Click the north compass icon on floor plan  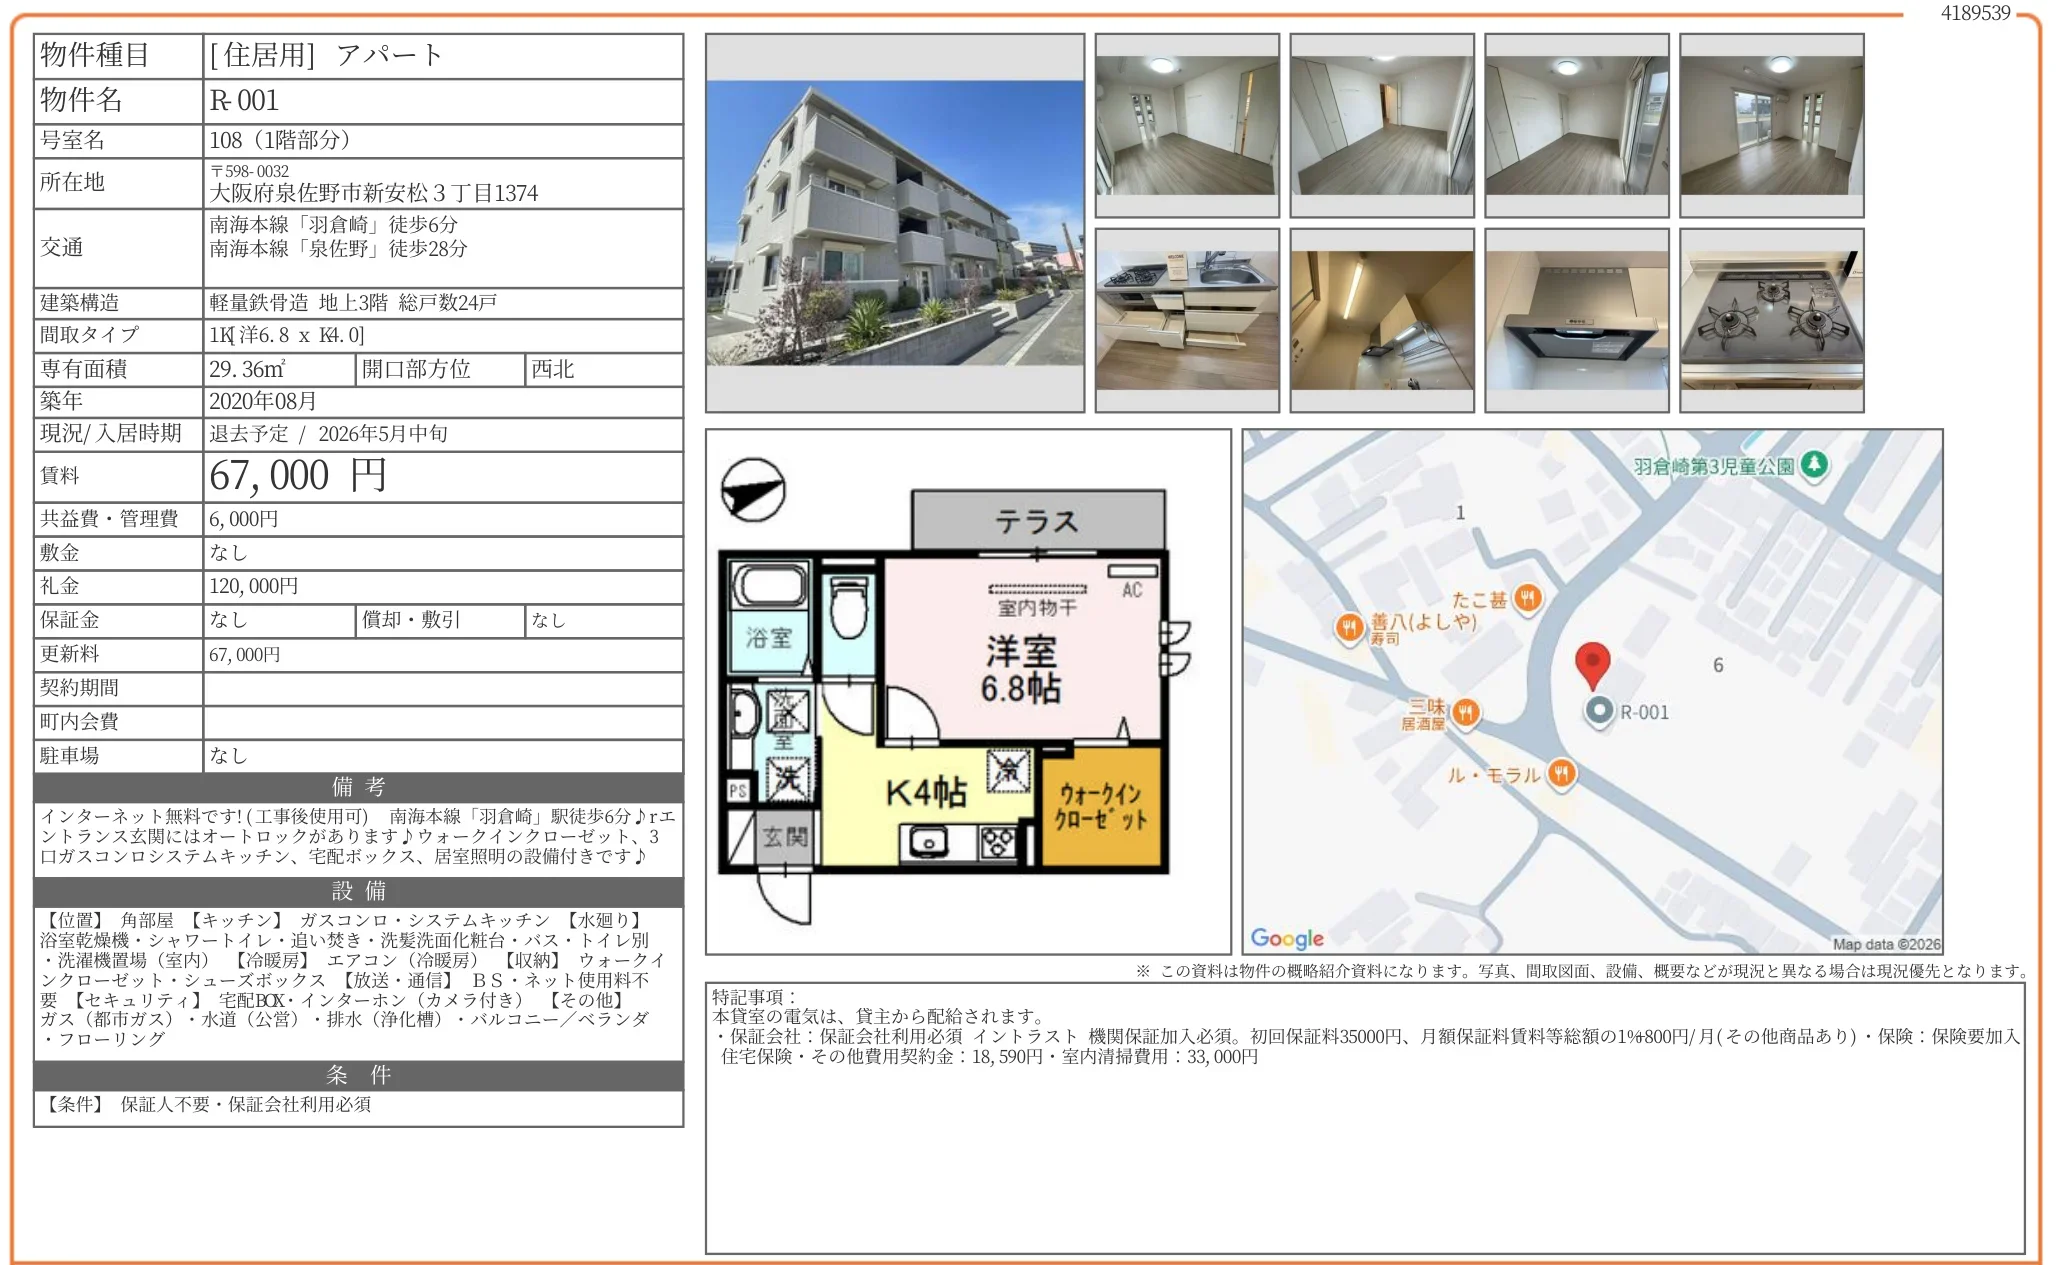753,489
